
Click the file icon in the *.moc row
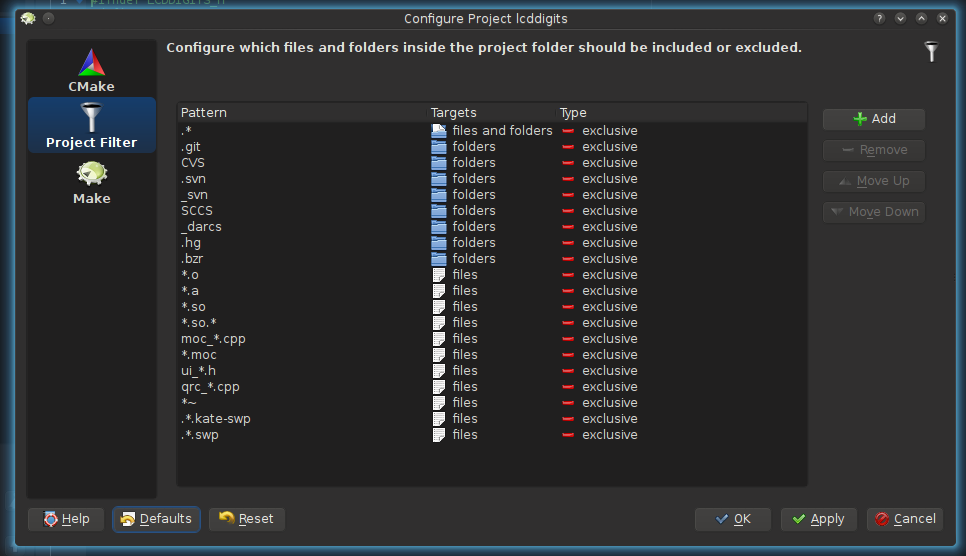[x=438, y=355]
